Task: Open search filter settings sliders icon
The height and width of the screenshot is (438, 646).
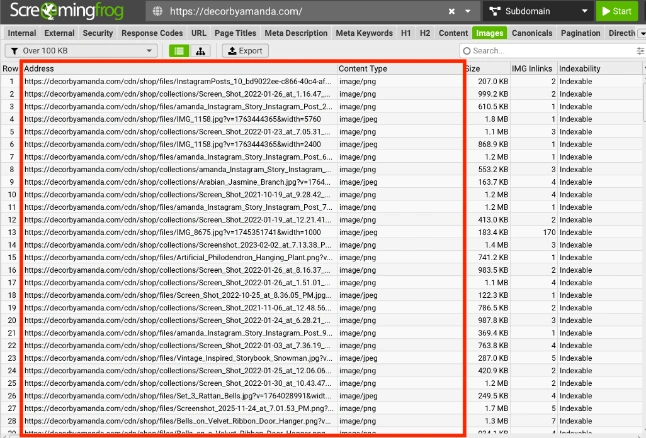Action: click(640, 50)
